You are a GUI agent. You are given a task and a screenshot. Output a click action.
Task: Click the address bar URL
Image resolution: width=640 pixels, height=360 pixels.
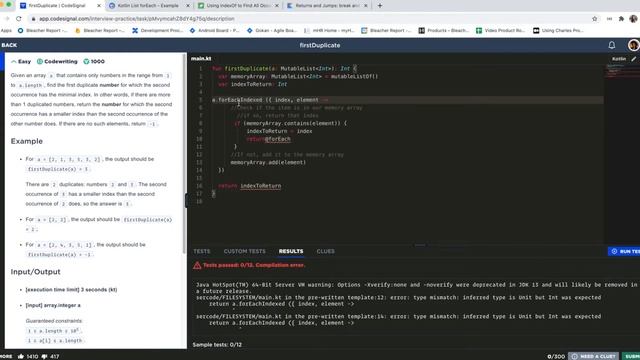[137, 19]
